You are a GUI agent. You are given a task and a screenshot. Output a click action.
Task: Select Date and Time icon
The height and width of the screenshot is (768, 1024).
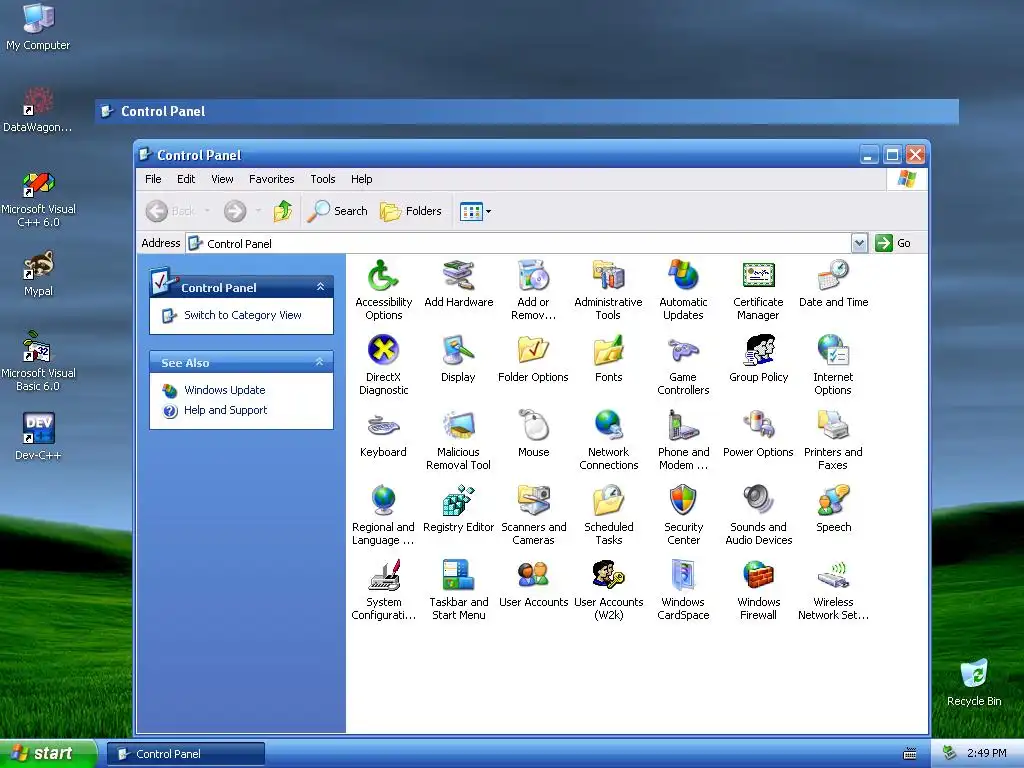tap(833, 276)
